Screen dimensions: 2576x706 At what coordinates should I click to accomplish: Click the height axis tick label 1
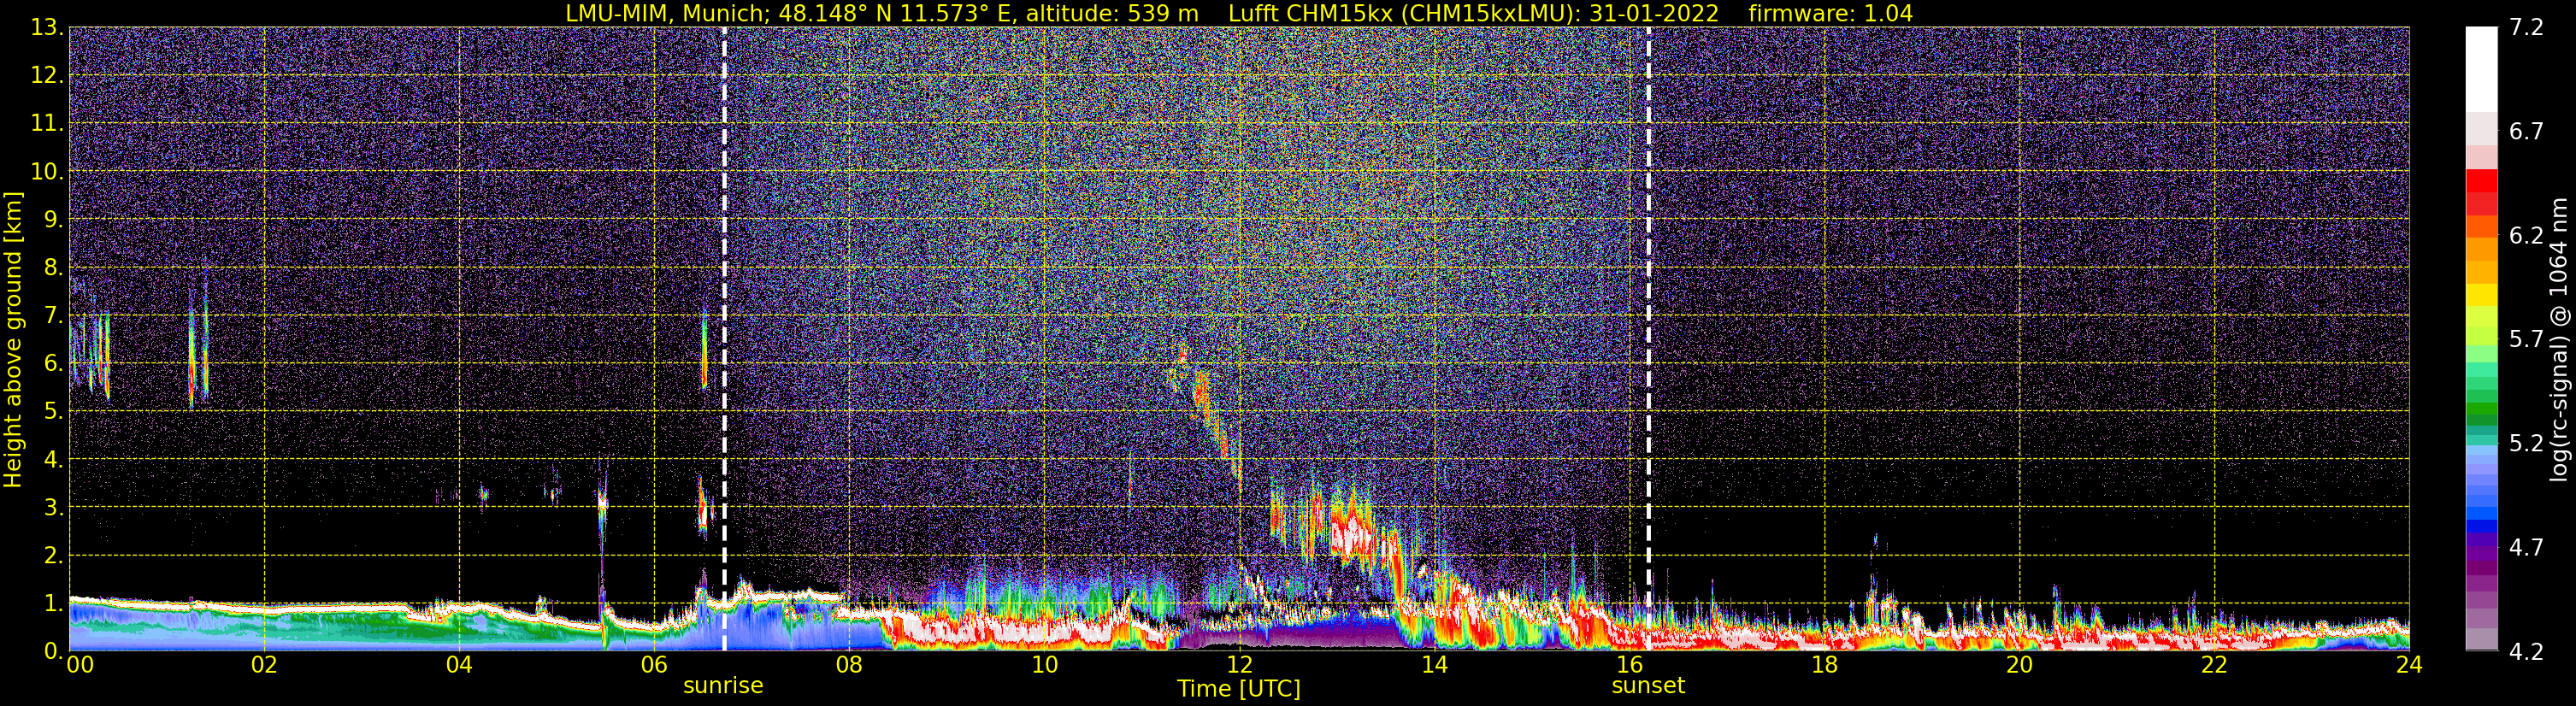(53, 603)
